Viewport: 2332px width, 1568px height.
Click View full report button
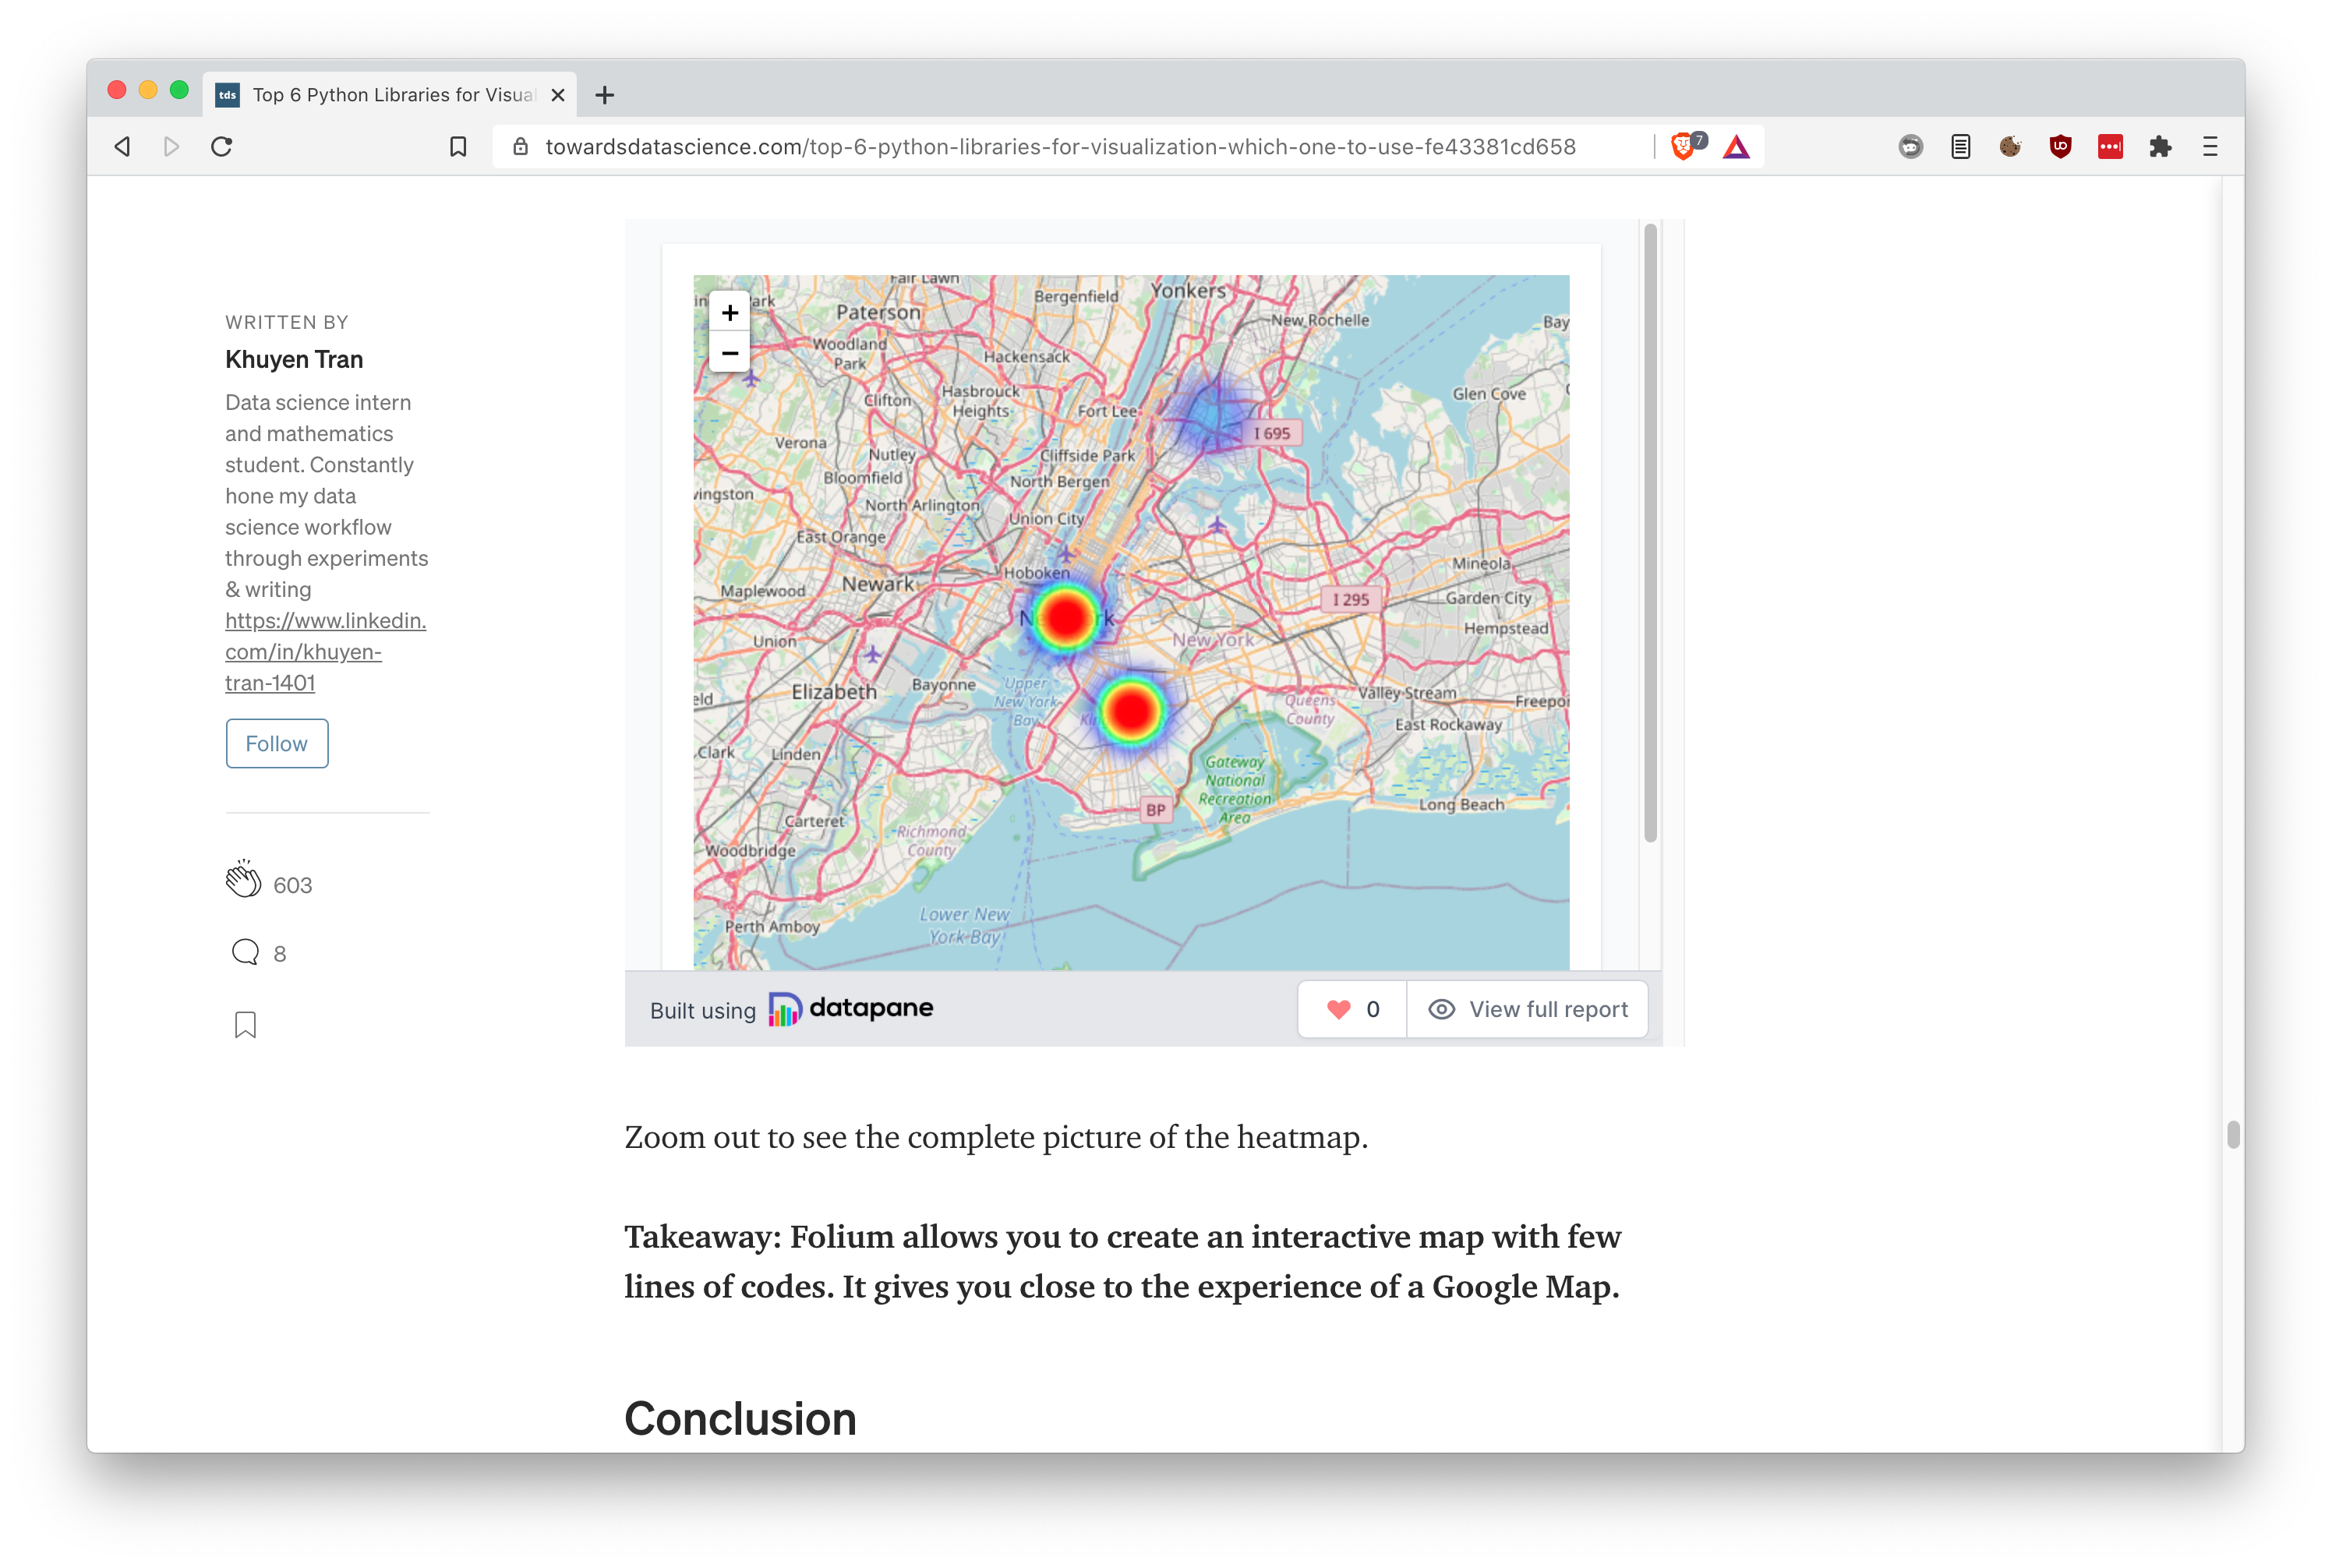click(1528, 1009)
